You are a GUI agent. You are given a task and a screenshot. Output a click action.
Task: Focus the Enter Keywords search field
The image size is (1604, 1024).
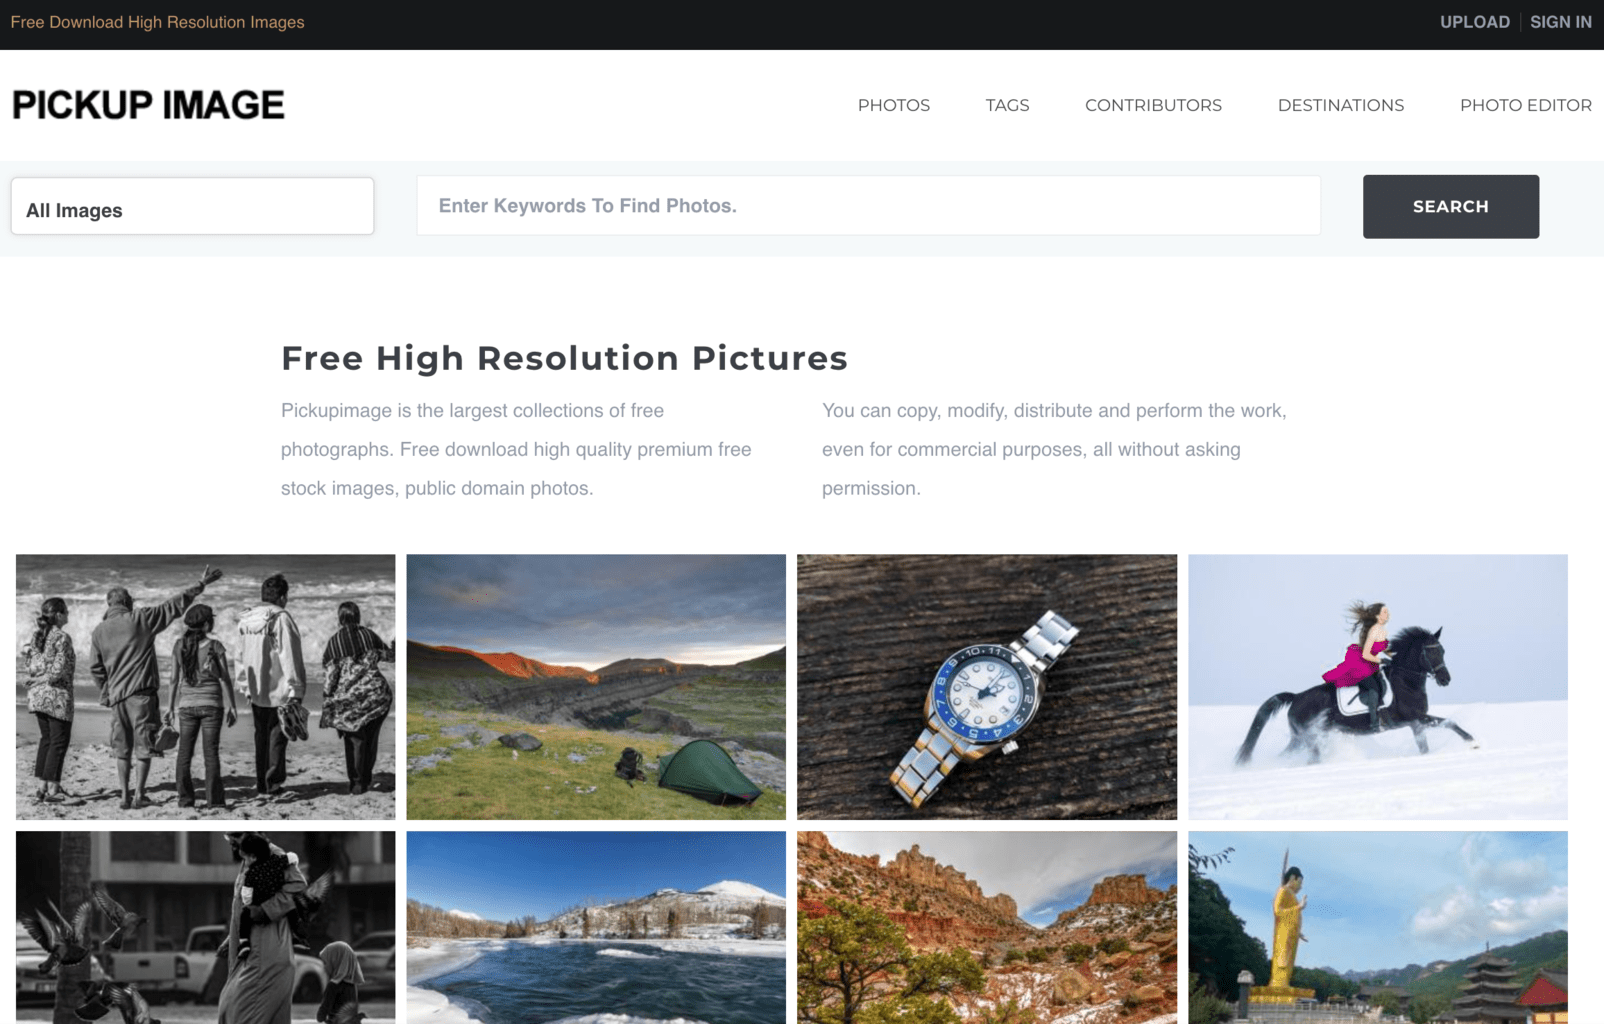(868, 206)
